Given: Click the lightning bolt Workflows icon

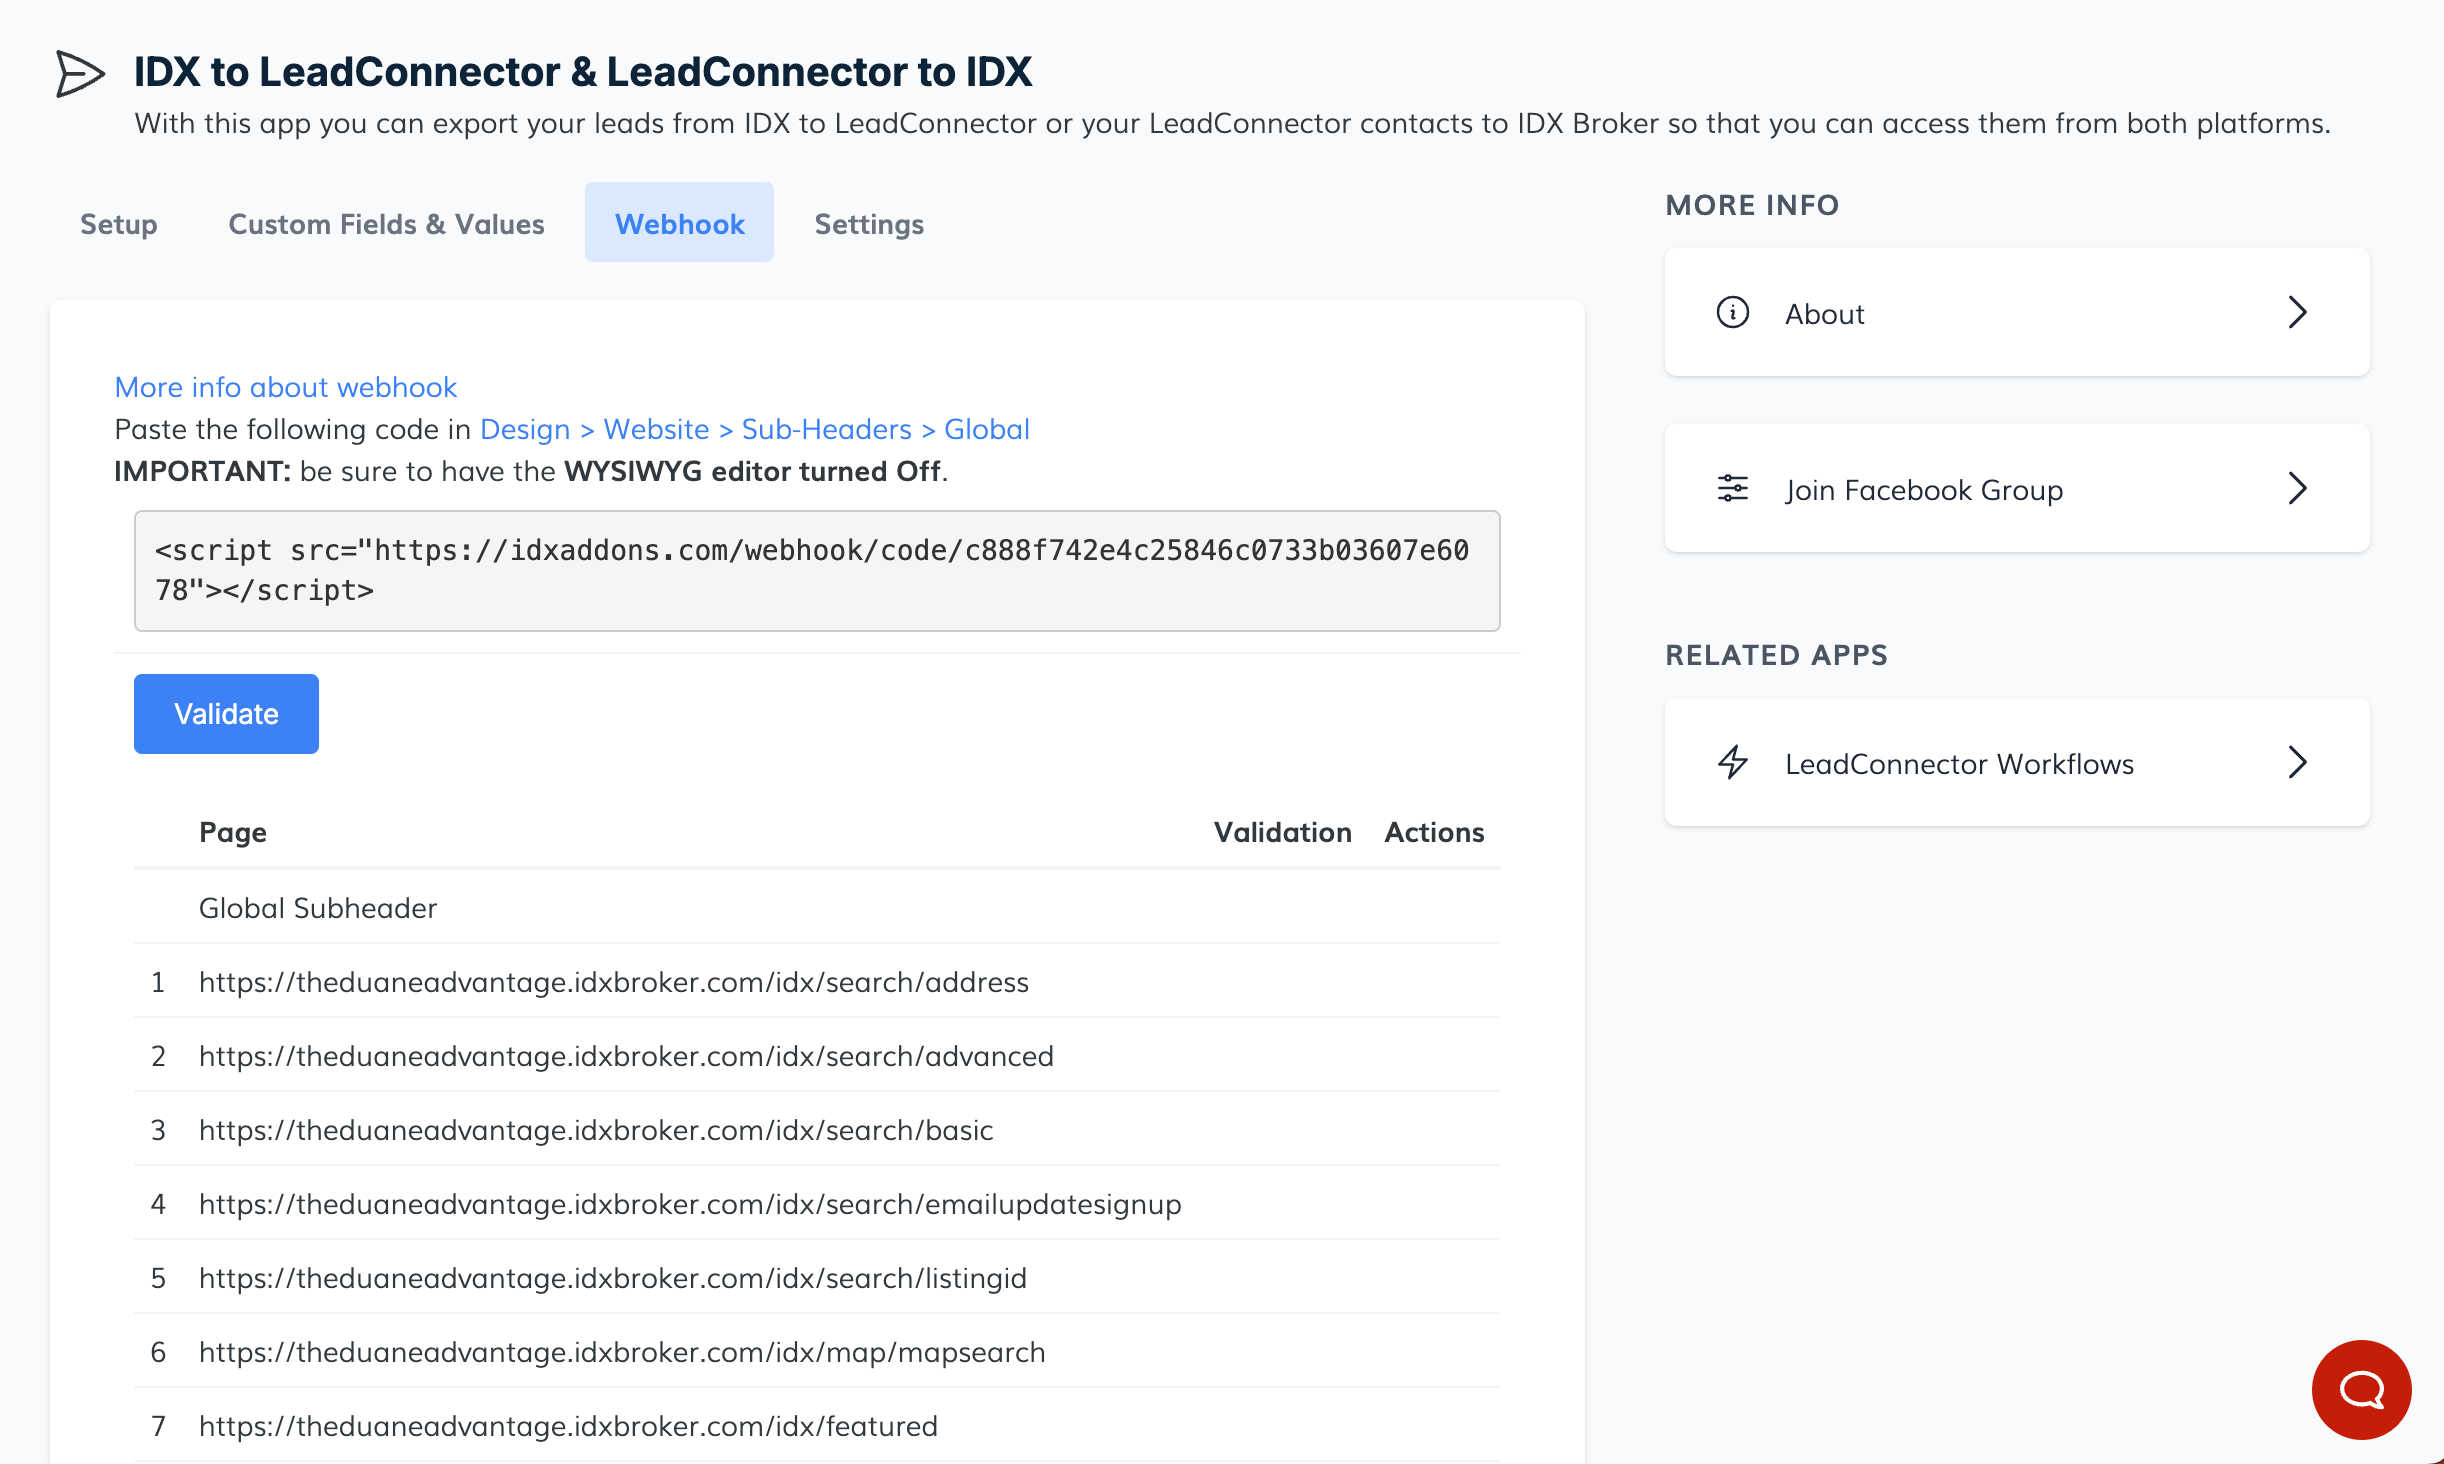Looking at the screenshot, I should (x=1732, y=763).
